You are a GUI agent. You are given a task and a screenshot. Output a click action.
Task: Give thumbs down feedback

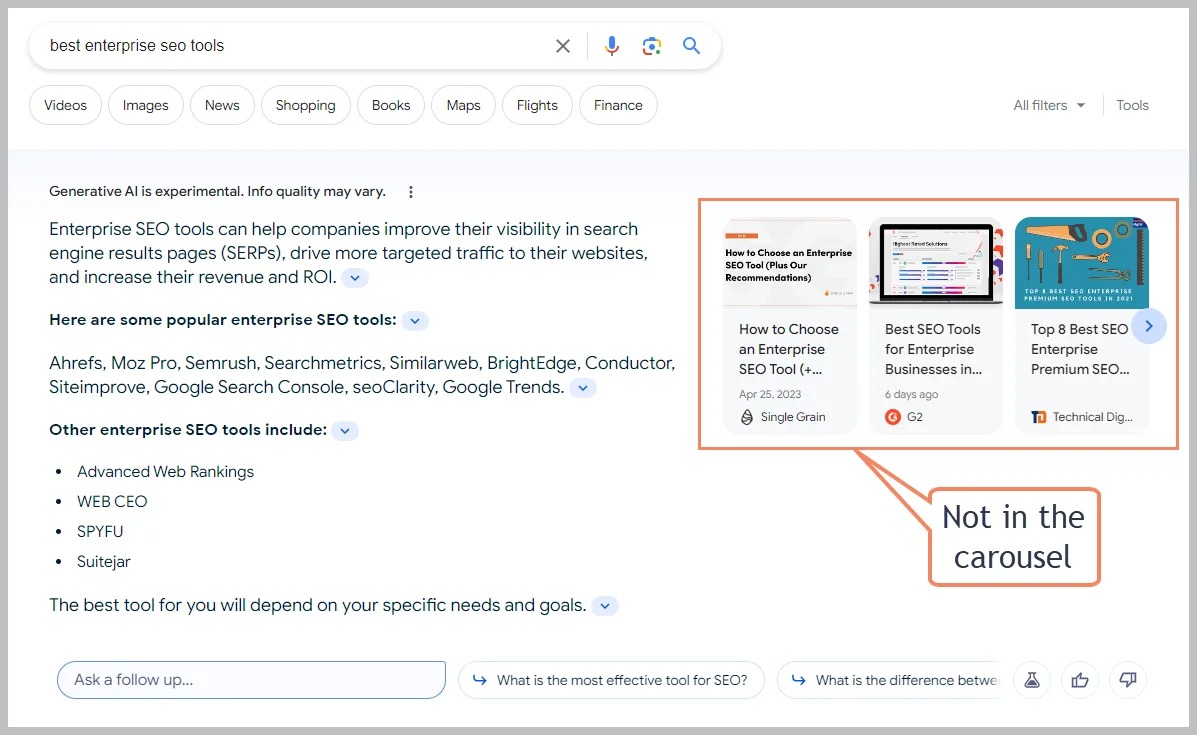coord(1128,679)
